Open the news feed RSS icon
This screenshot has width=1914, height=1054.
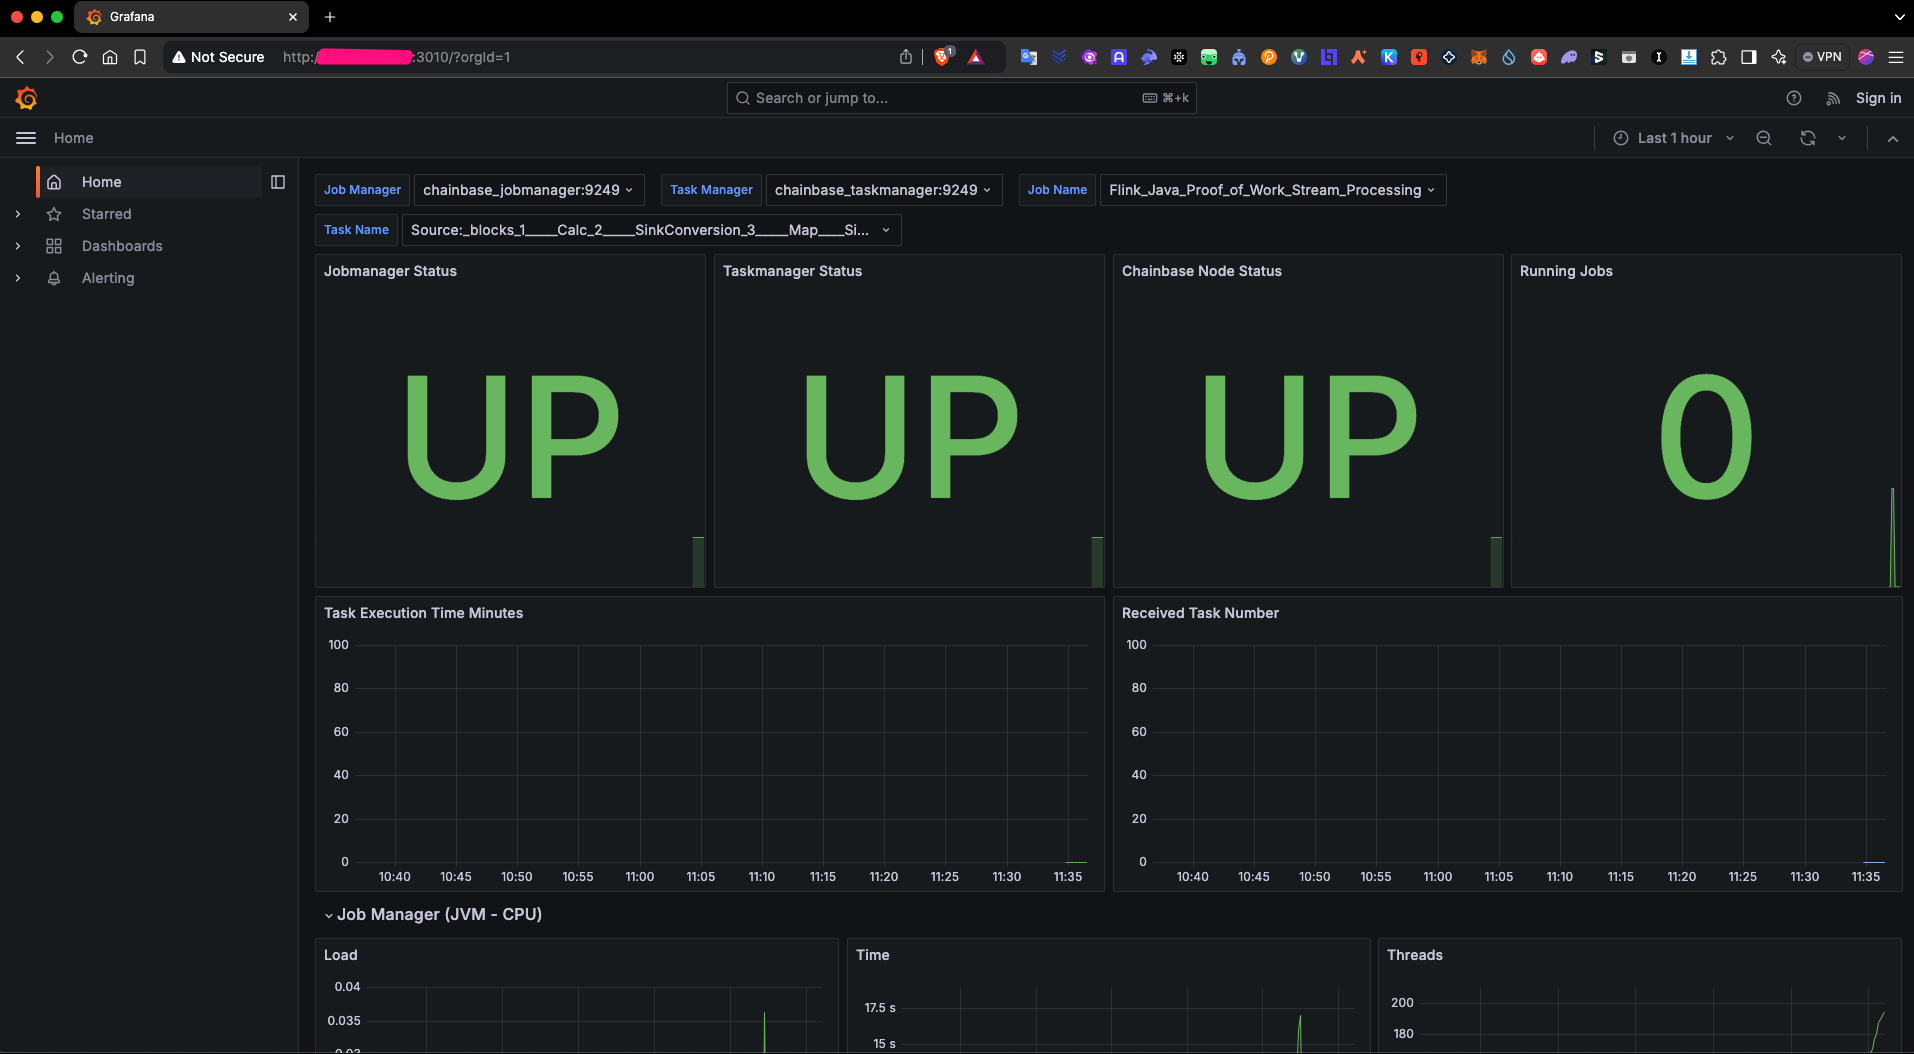pos(1833,98)
